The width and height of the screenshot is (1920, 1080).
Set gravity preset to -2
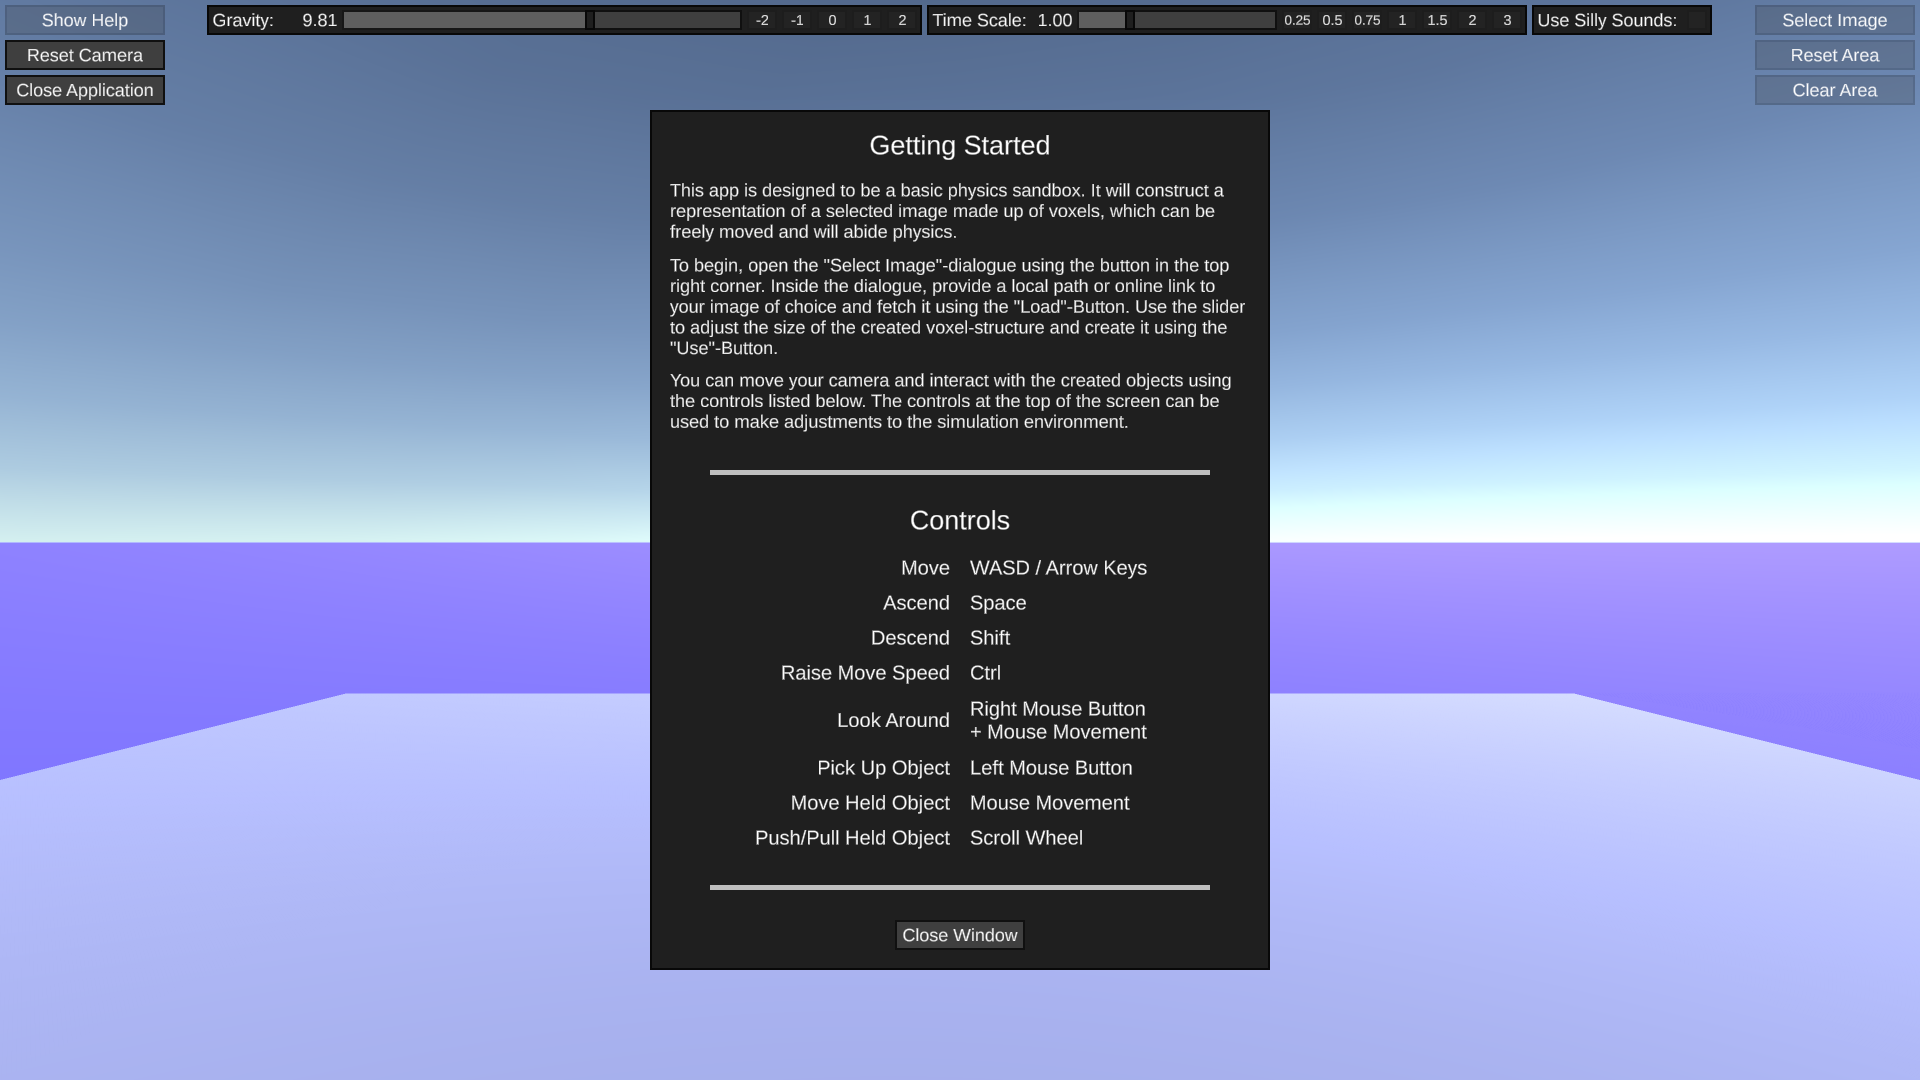point(762,20)
